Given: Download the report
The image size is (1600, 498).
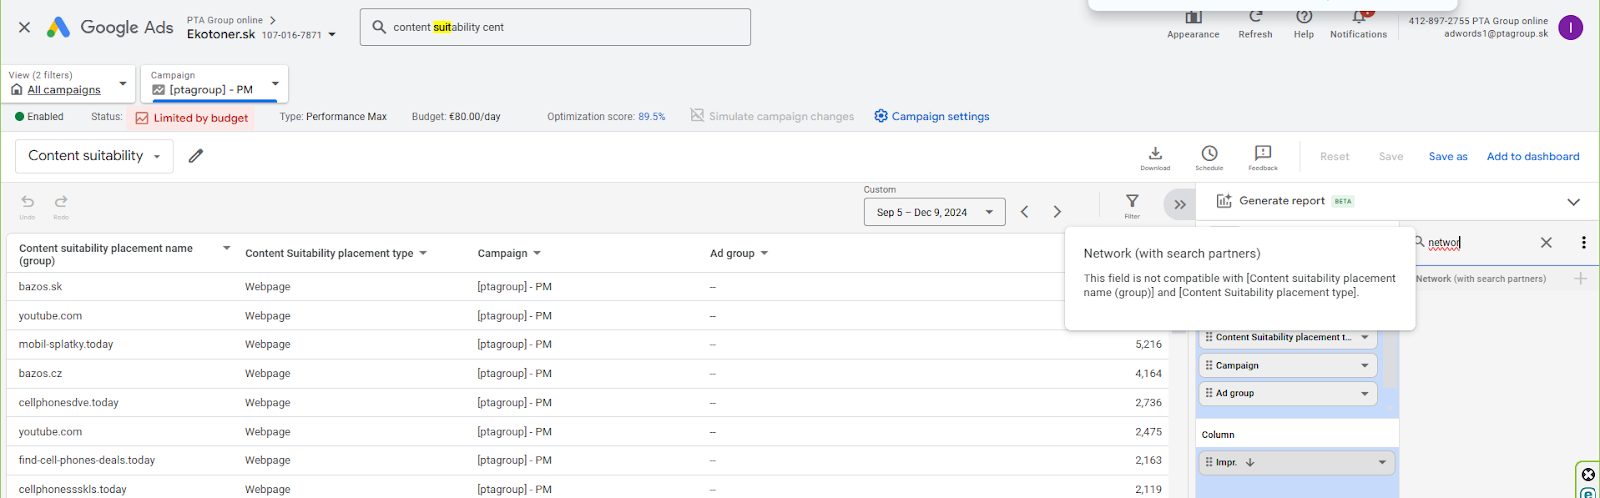Looking at the screenshot, I should pos(1155,153).
